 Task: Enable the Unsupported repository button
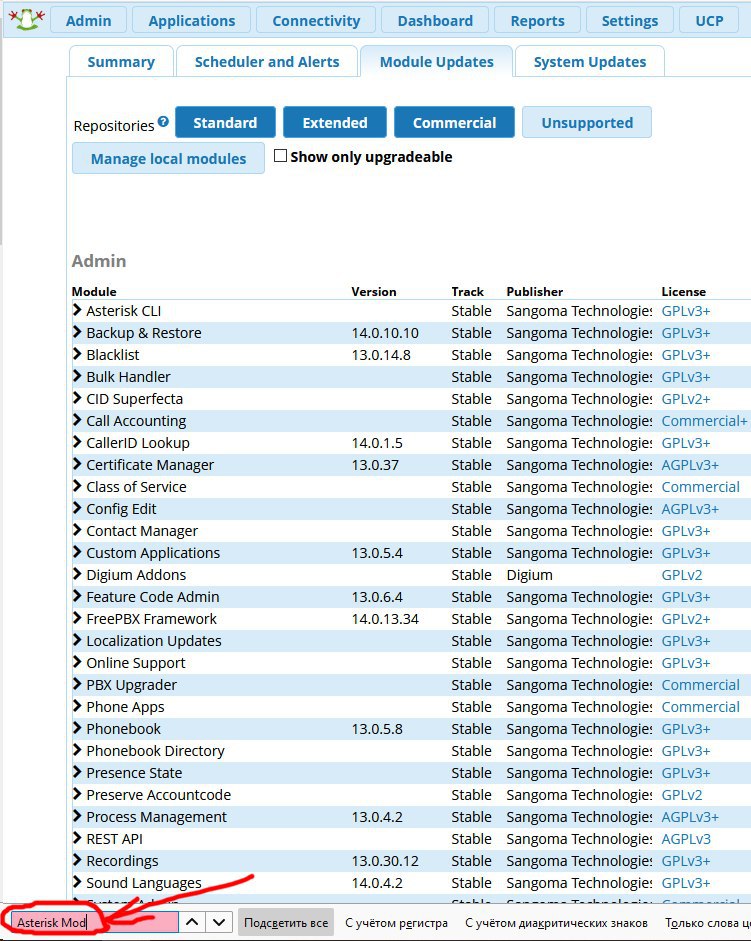click(x=587, y=122)
